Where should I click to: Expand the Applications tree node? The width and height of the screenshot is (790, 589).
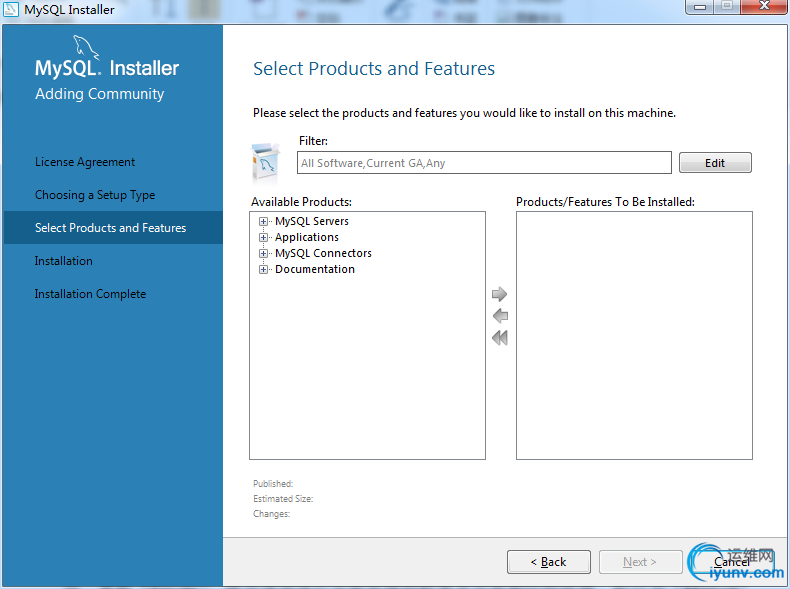tap(263, 237)
